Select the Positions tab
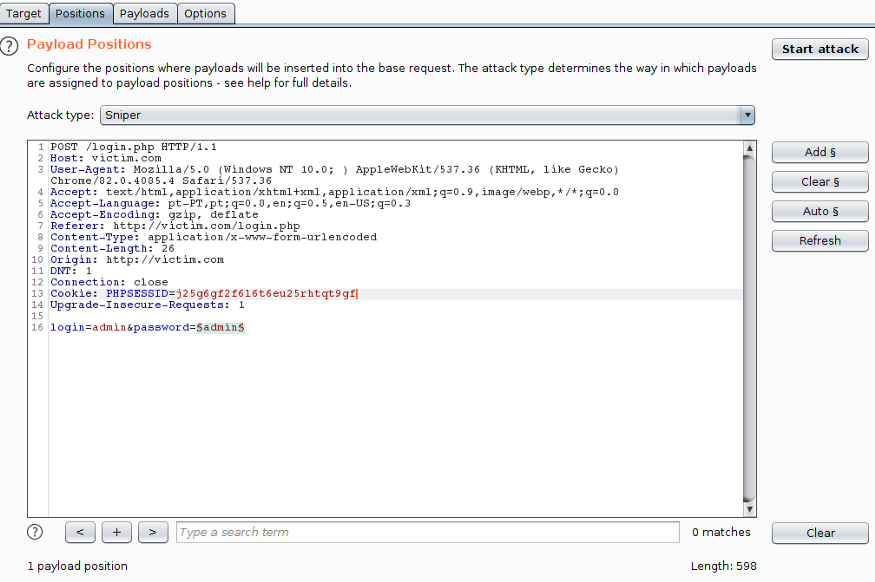This screenshot has width=875, height=582. (x=80, y=13)
